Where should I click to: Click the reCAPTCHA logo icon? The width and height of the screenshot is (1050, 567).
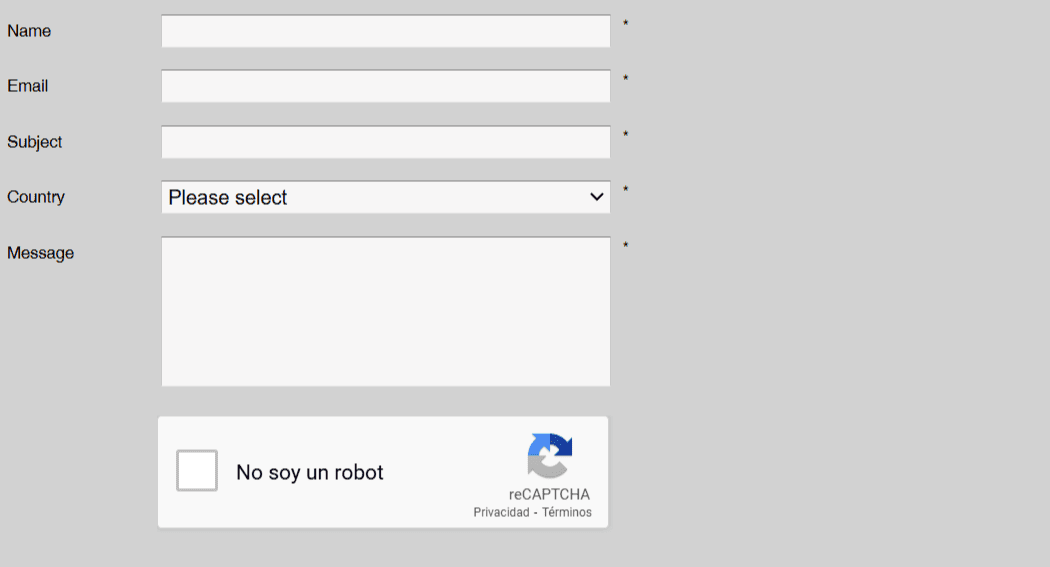pos(549,456)
